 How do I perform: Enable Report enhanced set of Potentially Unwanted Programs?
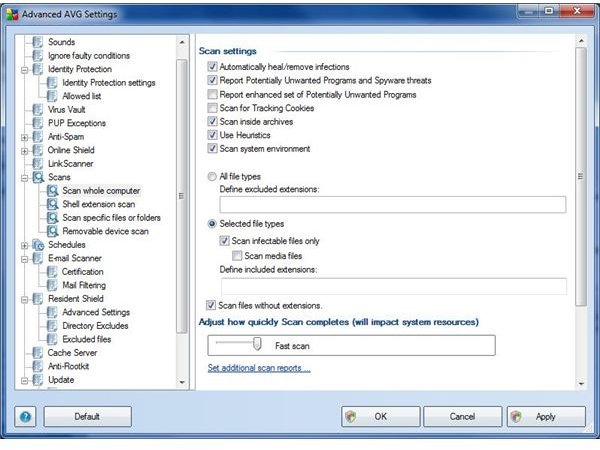(212, 94)
